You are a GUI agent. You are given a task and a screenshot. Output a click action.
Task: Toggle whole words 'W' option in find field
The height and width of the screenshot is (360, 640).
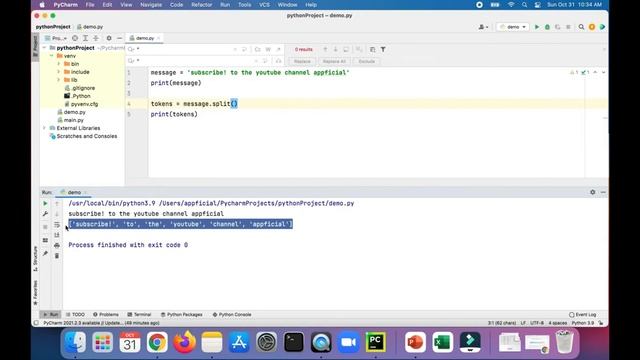click(268, 49)
